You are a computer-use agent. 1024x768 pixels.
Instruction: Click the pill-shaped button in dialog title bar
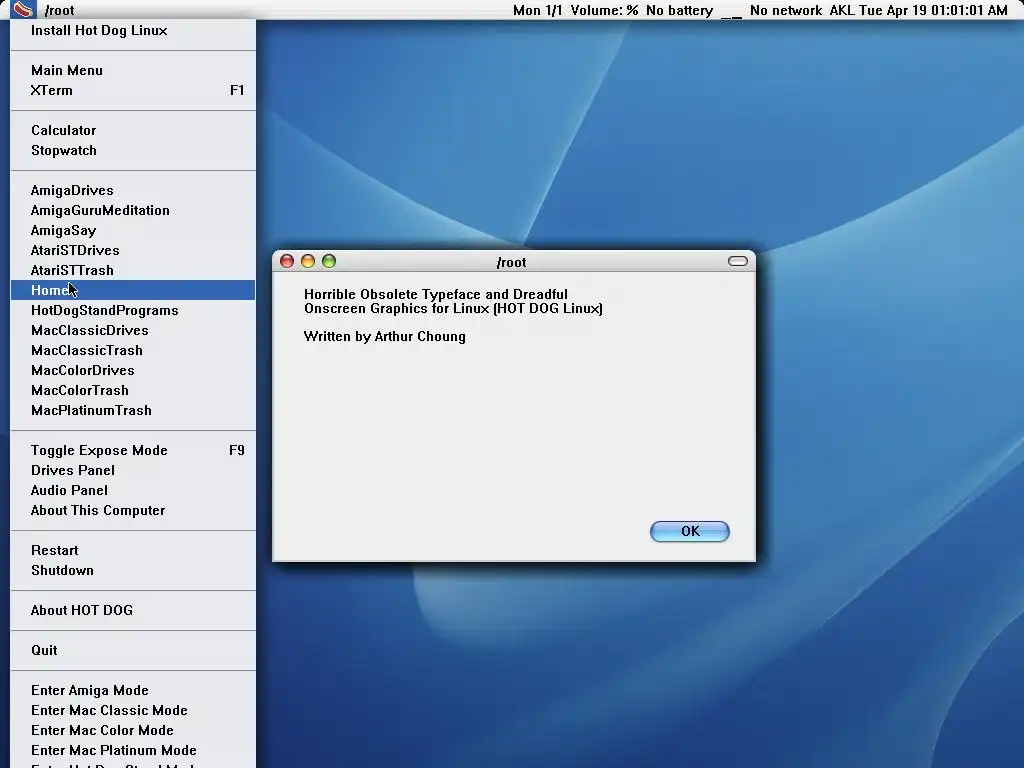[738, 261]
